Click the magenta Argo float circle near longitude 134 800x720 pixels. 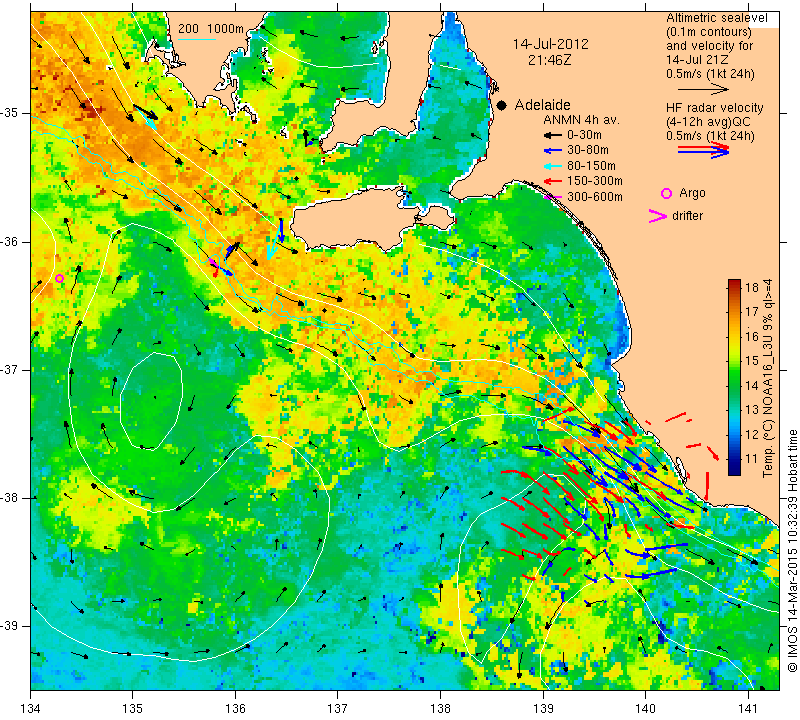(x=59, y=279)
